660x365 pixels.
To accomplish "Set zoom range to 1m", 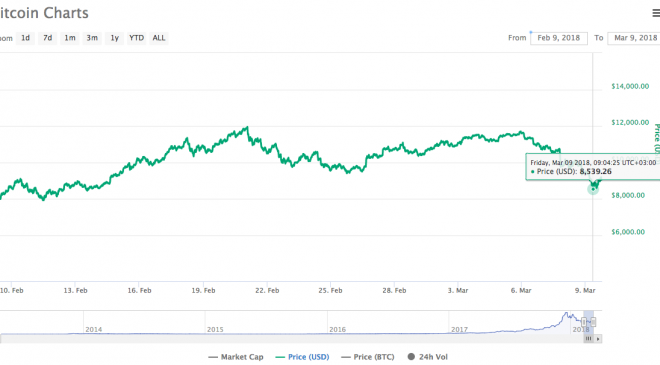I will 70,38.
